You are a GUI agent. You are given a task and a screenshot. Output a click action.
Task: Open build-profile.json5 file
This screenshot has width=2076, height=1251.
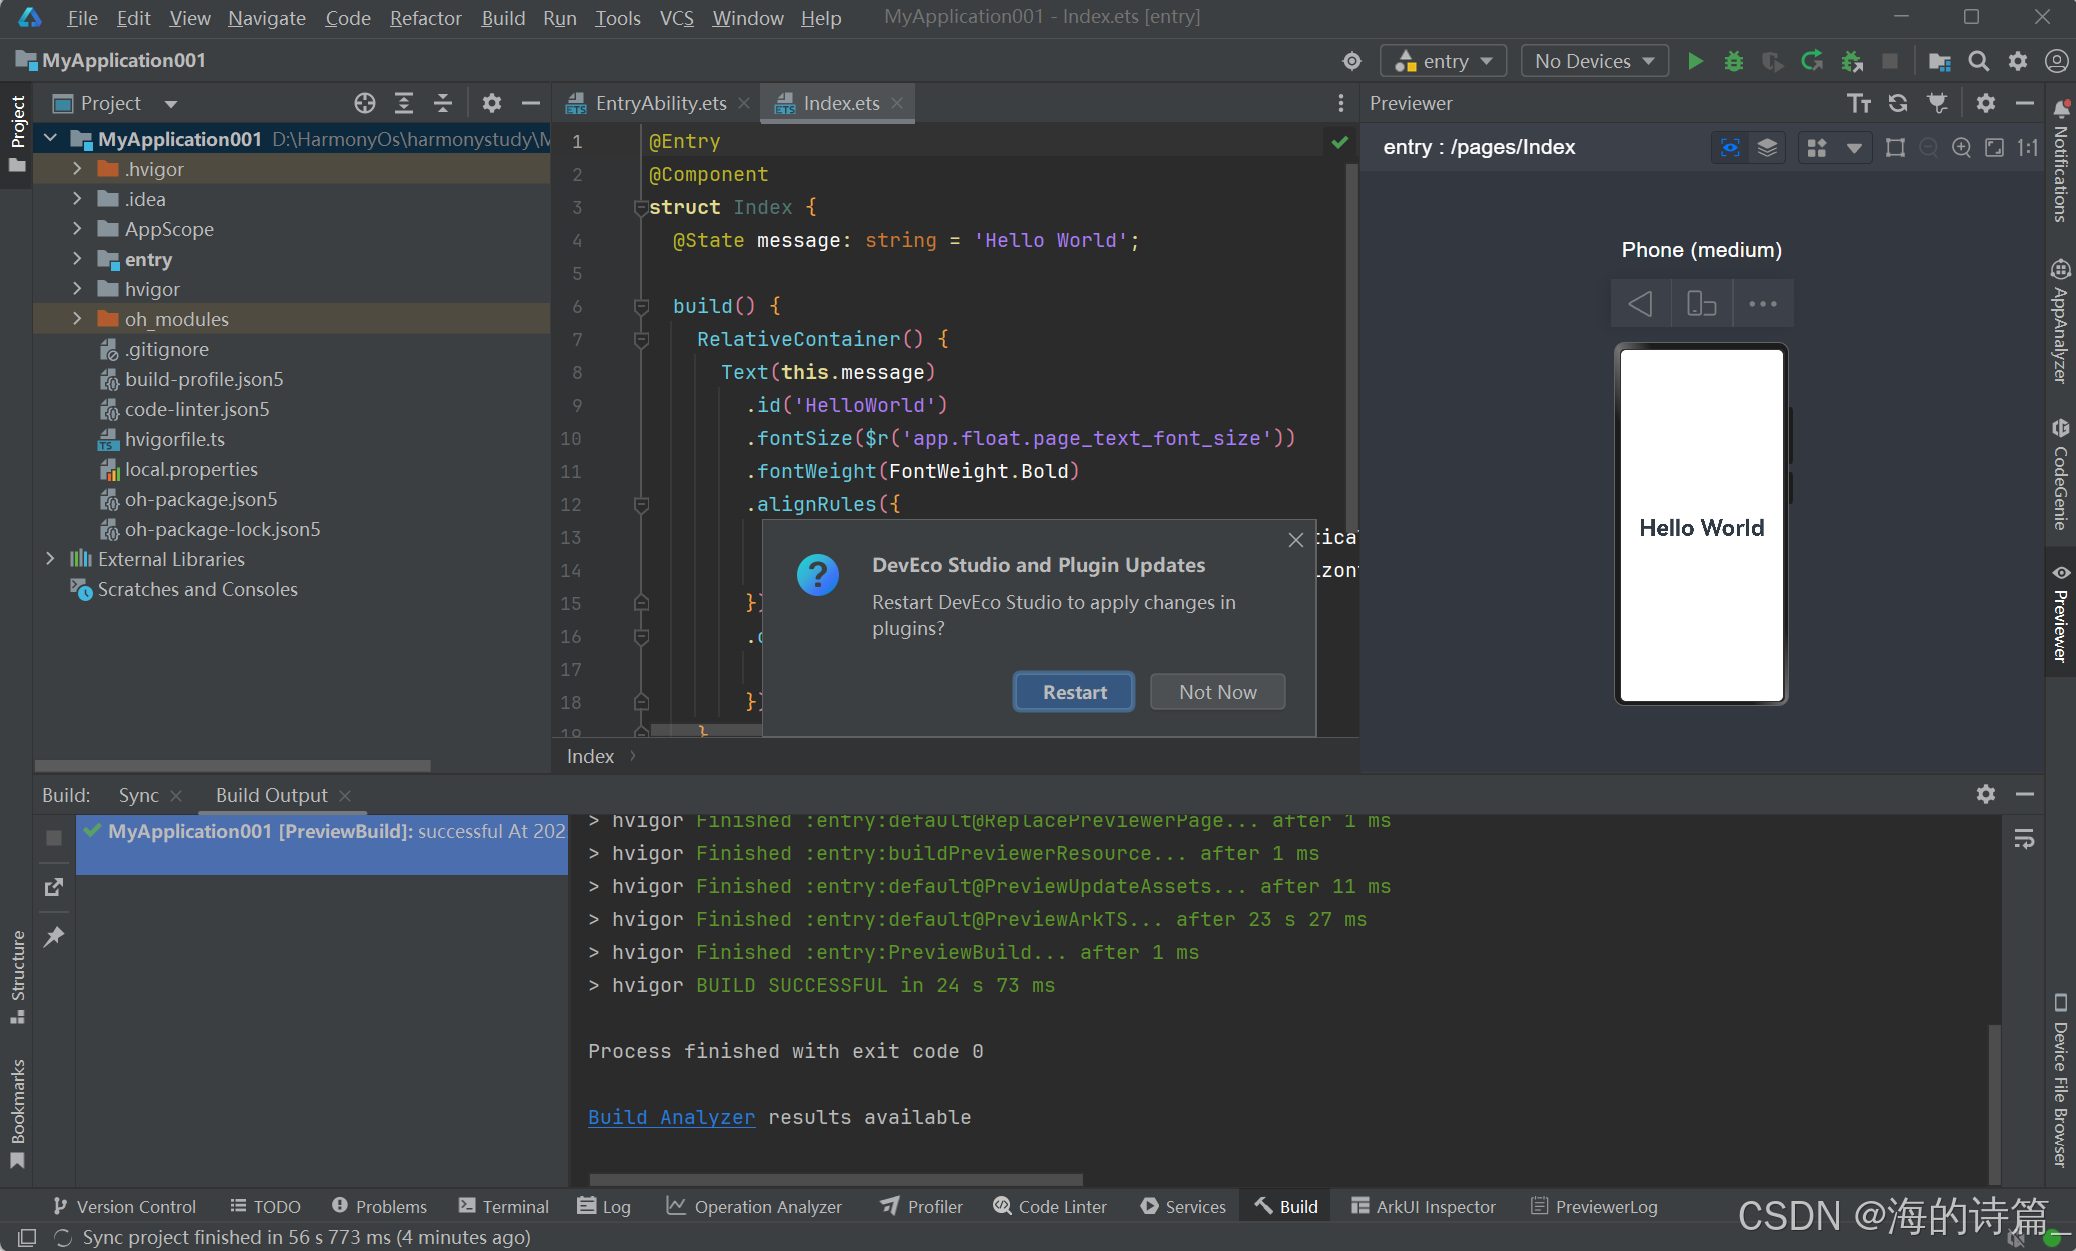(x=204, y=379)
